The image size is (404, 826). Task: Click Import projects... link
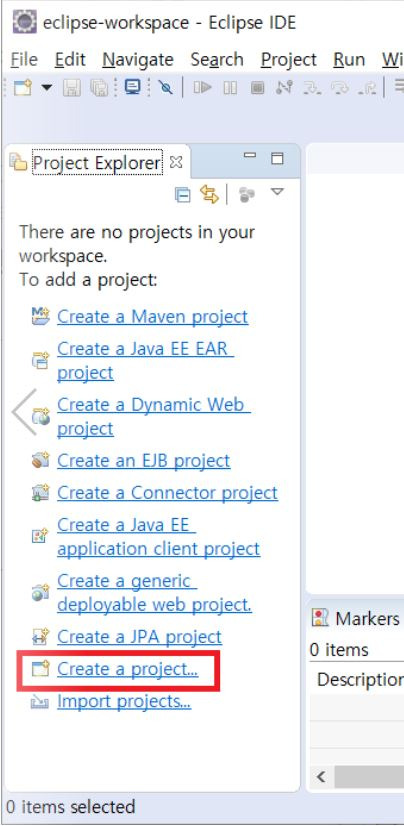pyautogui.click(x=124, y=701)
